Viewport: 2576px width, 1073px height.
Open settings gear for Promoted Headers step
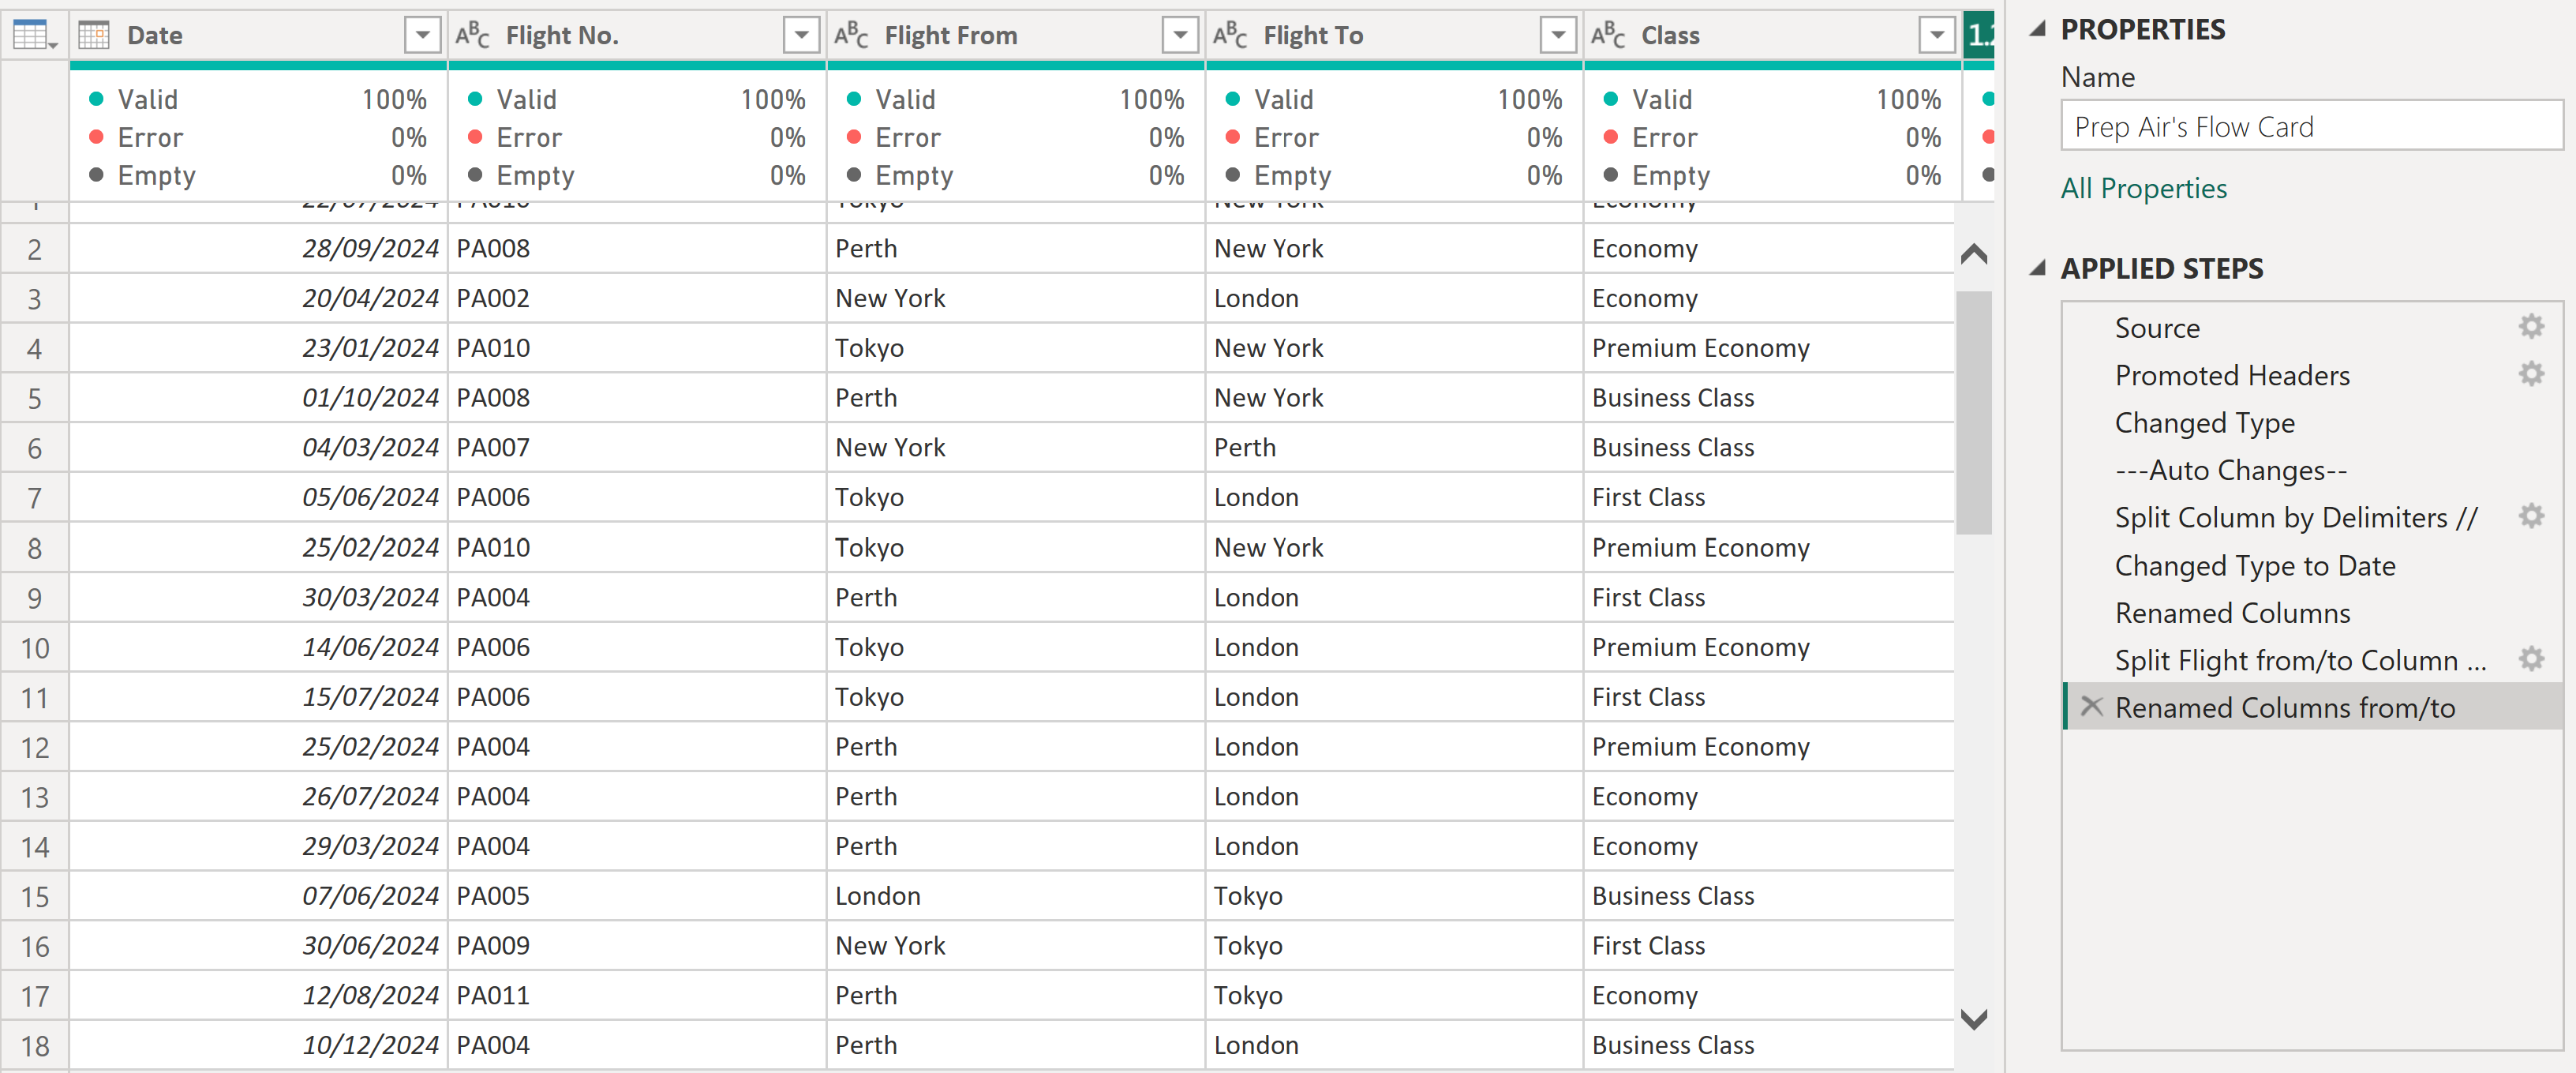2530,375
